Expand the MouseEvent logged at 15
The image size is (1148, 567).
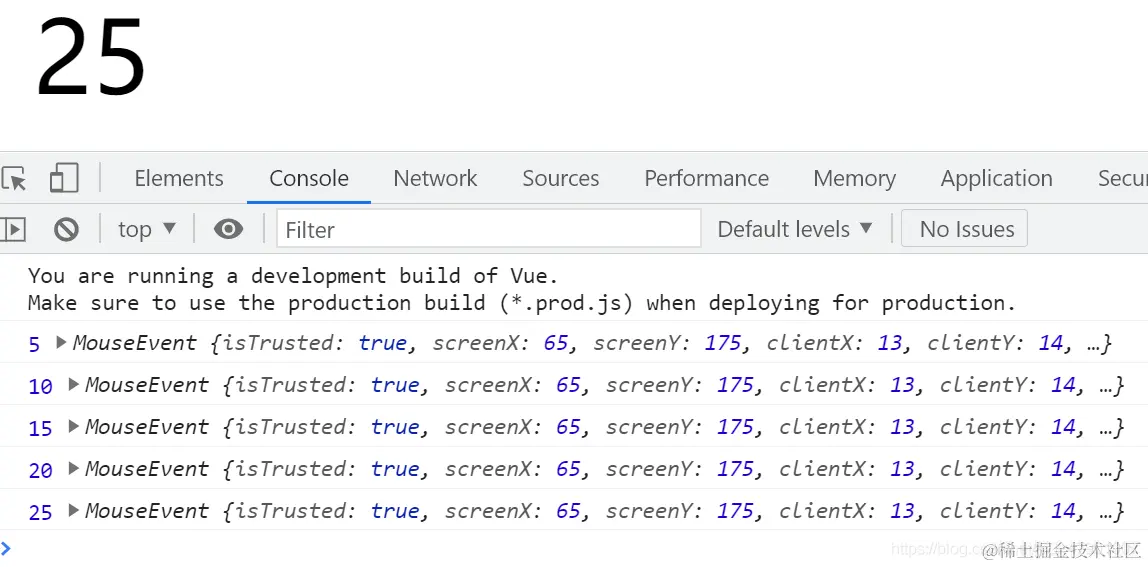tap(73, 426)
